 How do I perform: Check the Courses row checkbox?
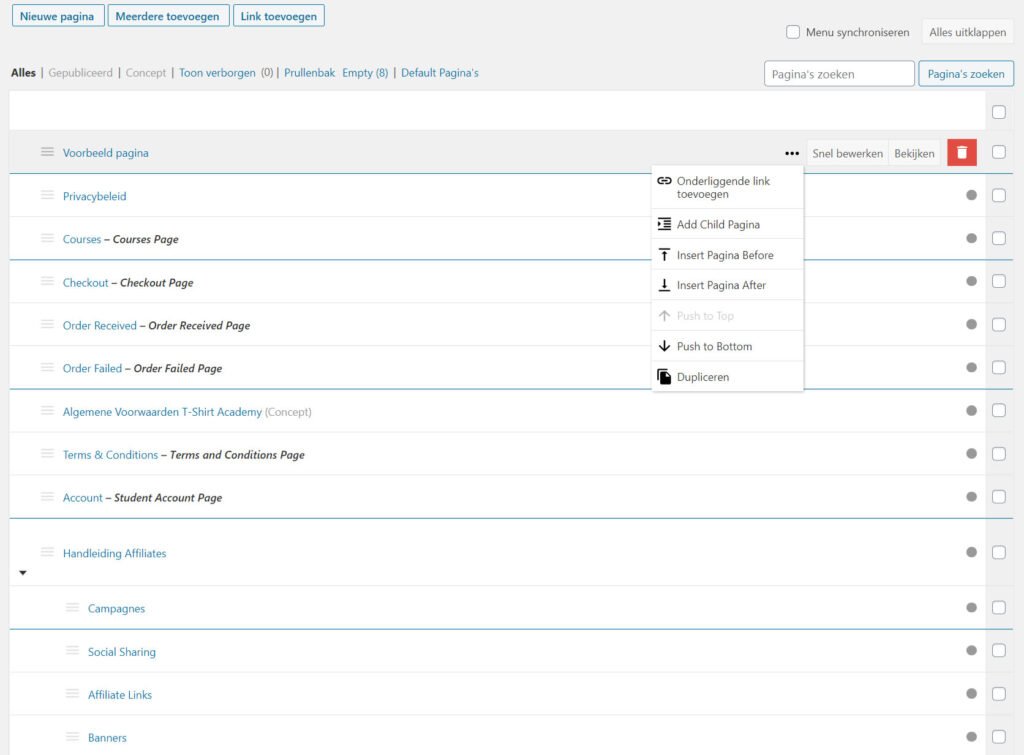coord(999,238)
